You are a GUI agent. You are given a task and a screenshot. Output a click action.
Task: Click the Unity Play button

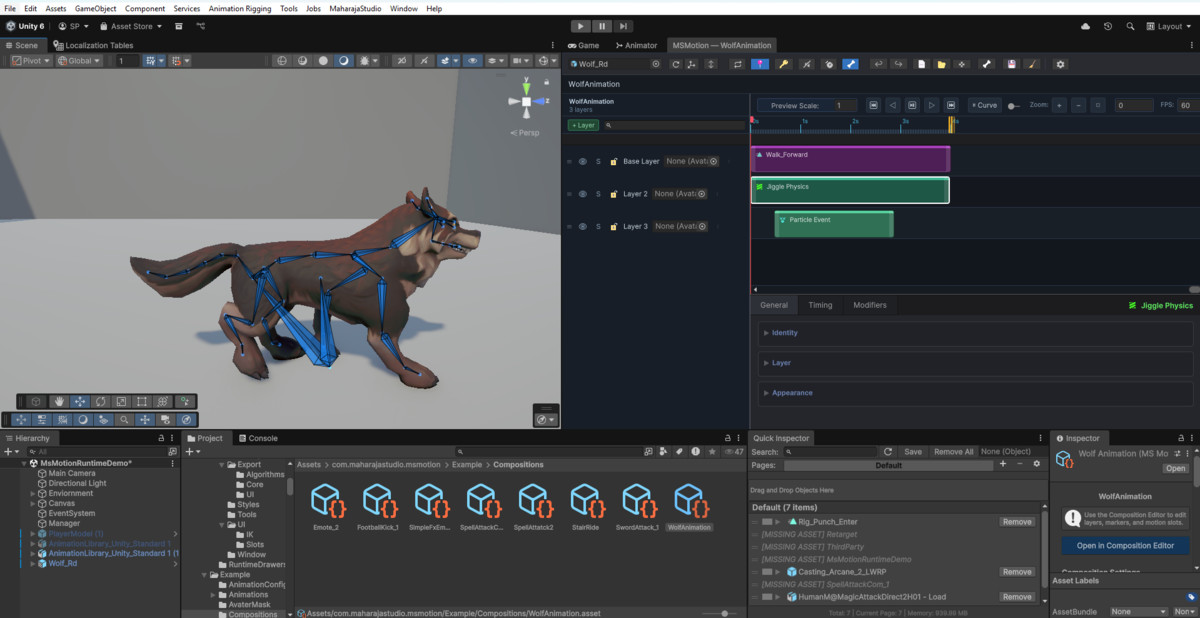(581, 26)
